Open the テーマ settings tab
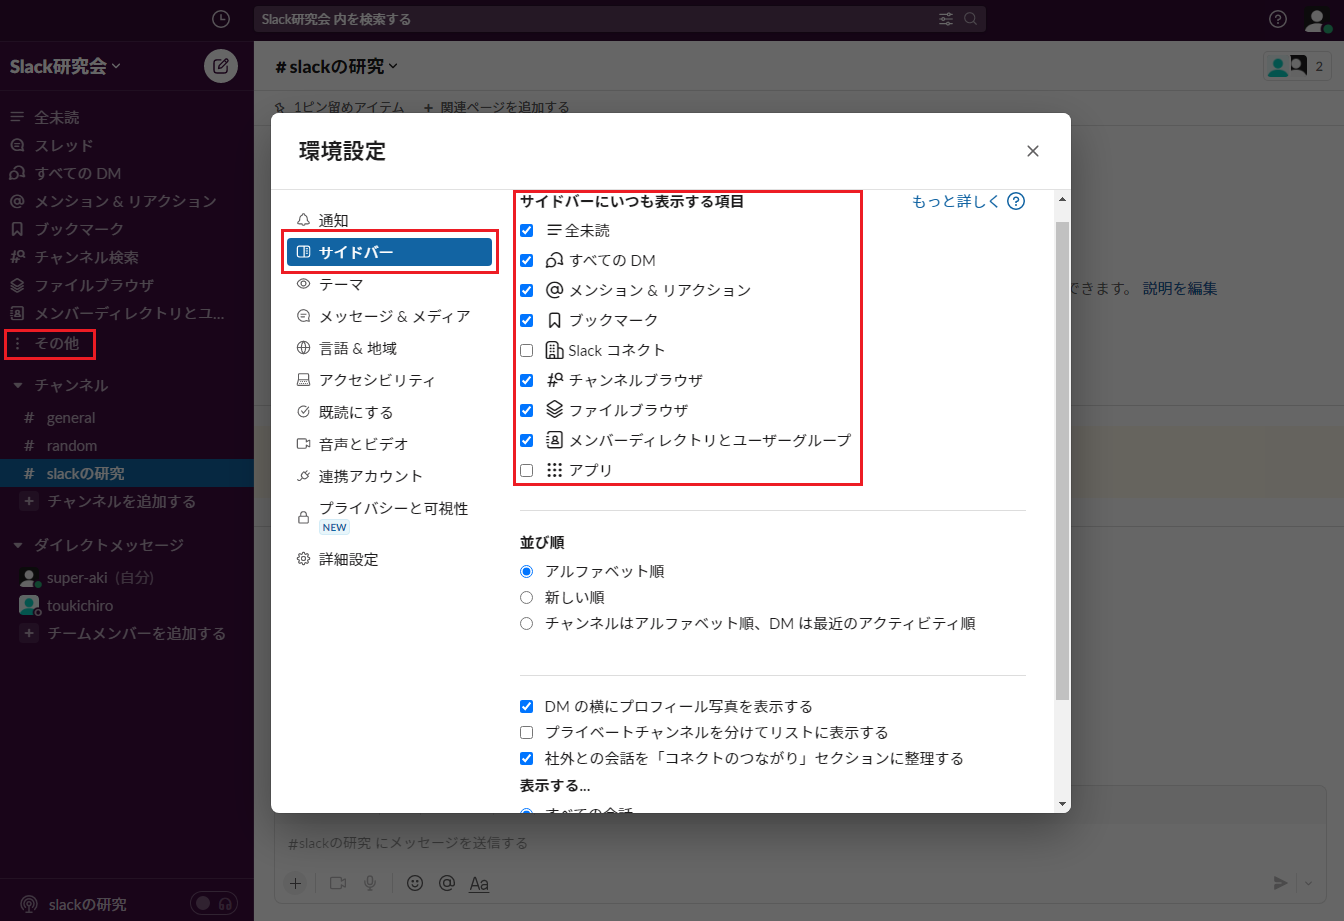 pyautogui.click(x=340, y=284)
